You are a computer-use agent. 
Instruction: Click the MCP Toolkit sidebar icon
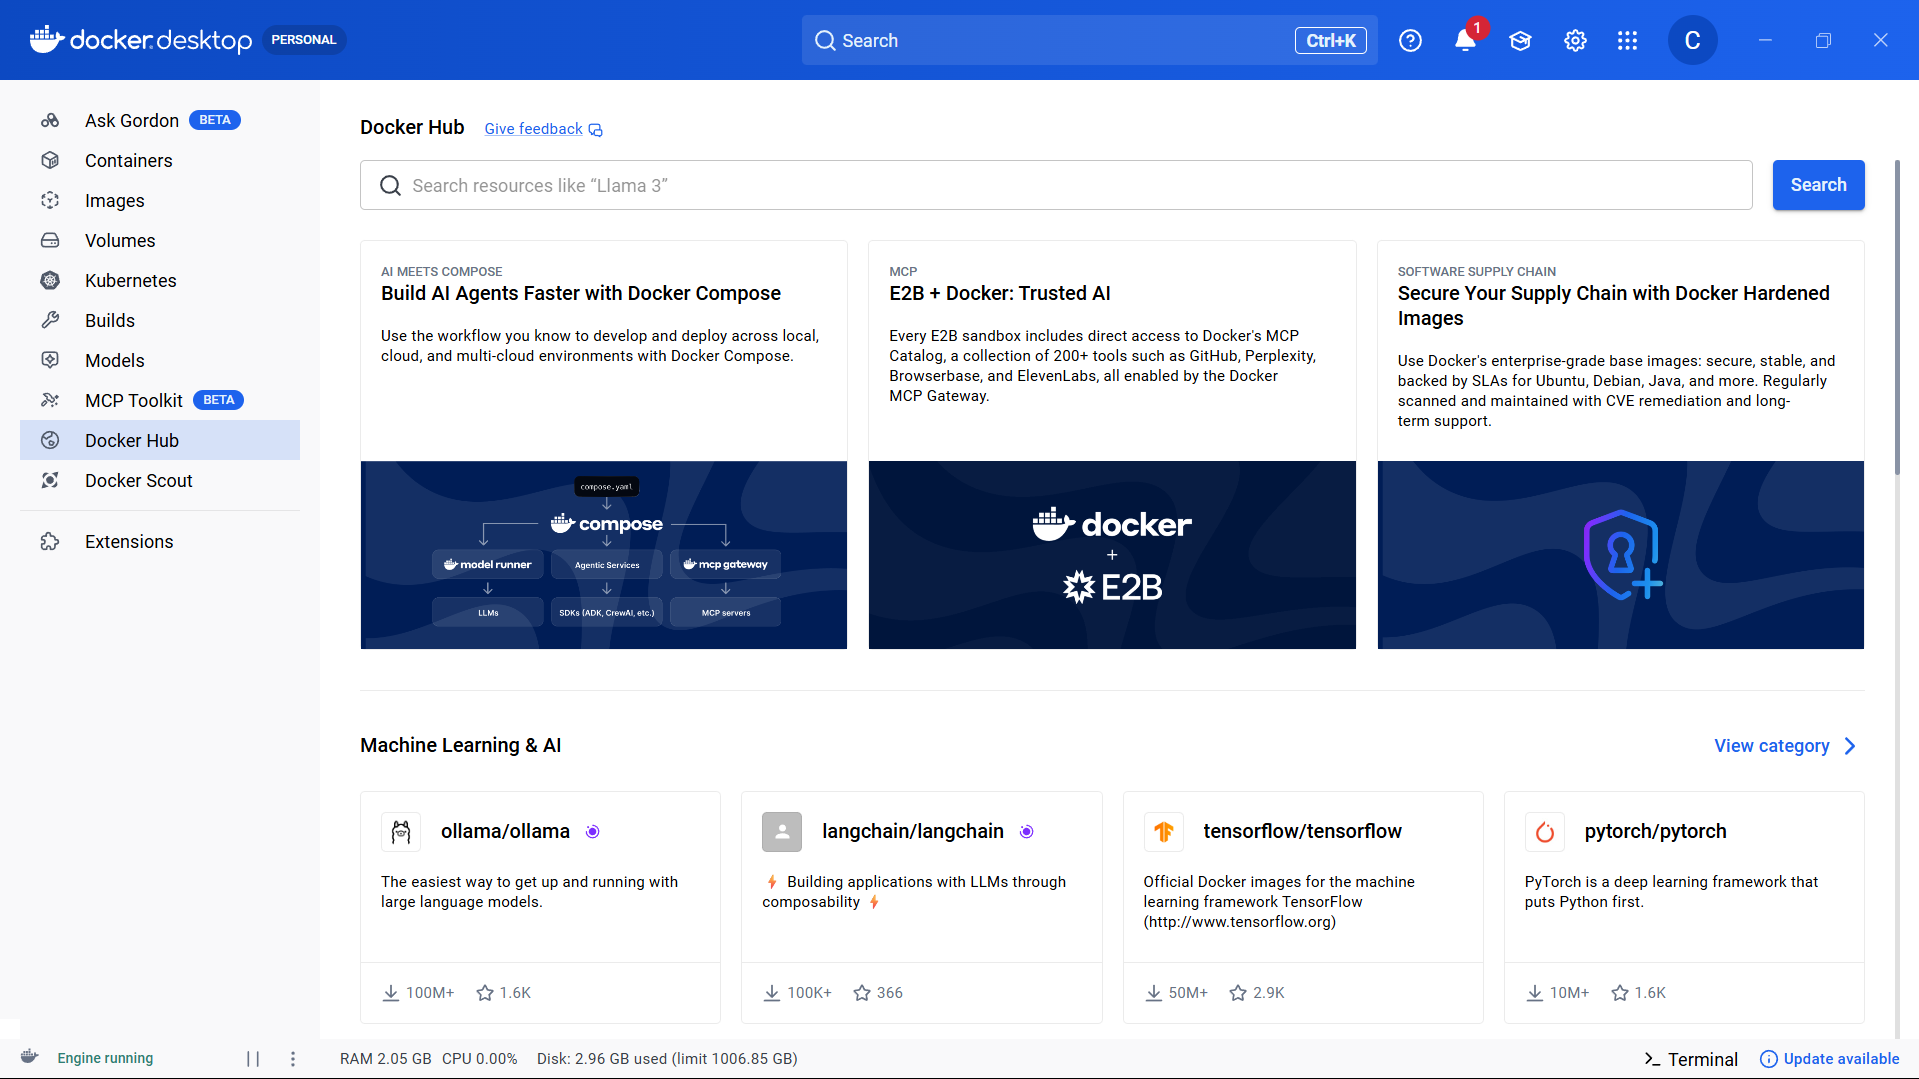[50, 400]
